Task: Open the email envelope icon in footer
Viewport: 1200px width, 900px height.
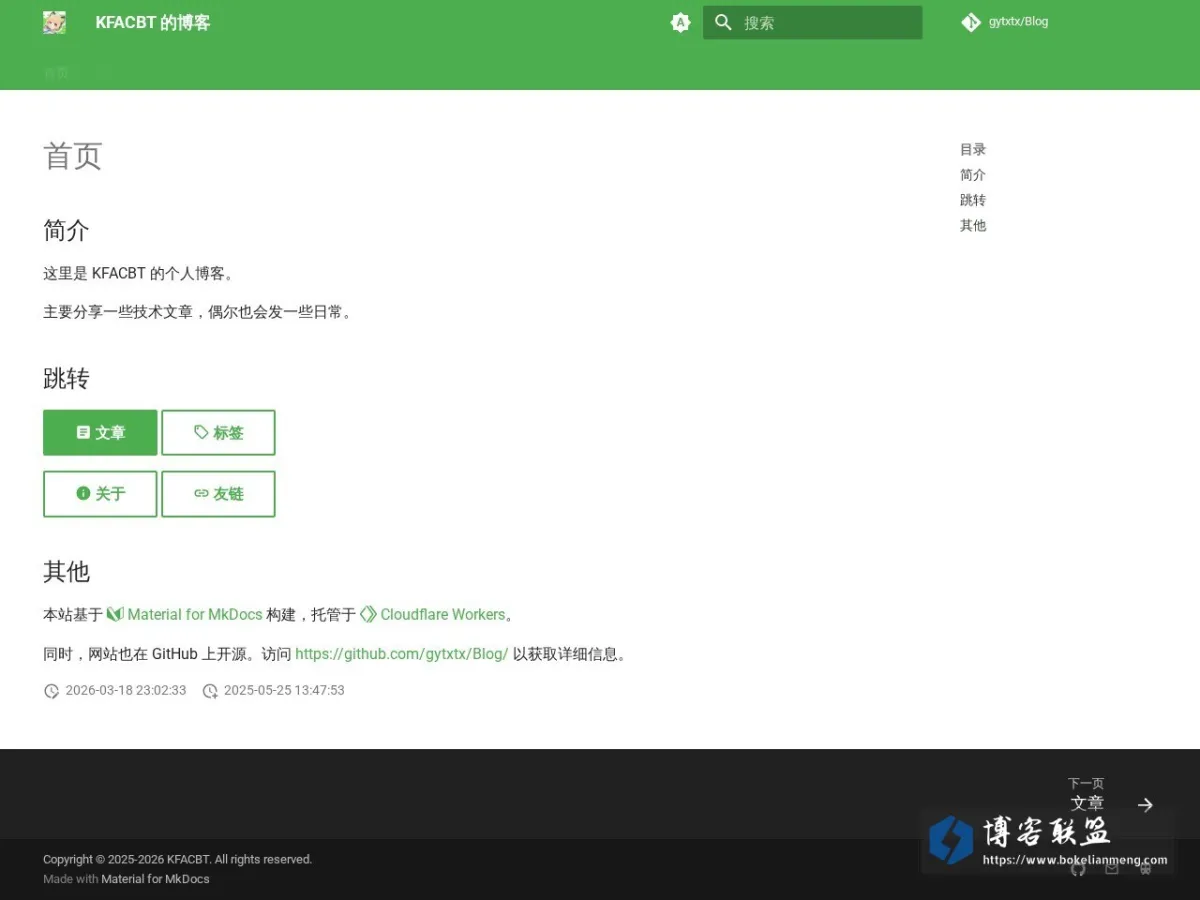Action: coord(1112,869)
